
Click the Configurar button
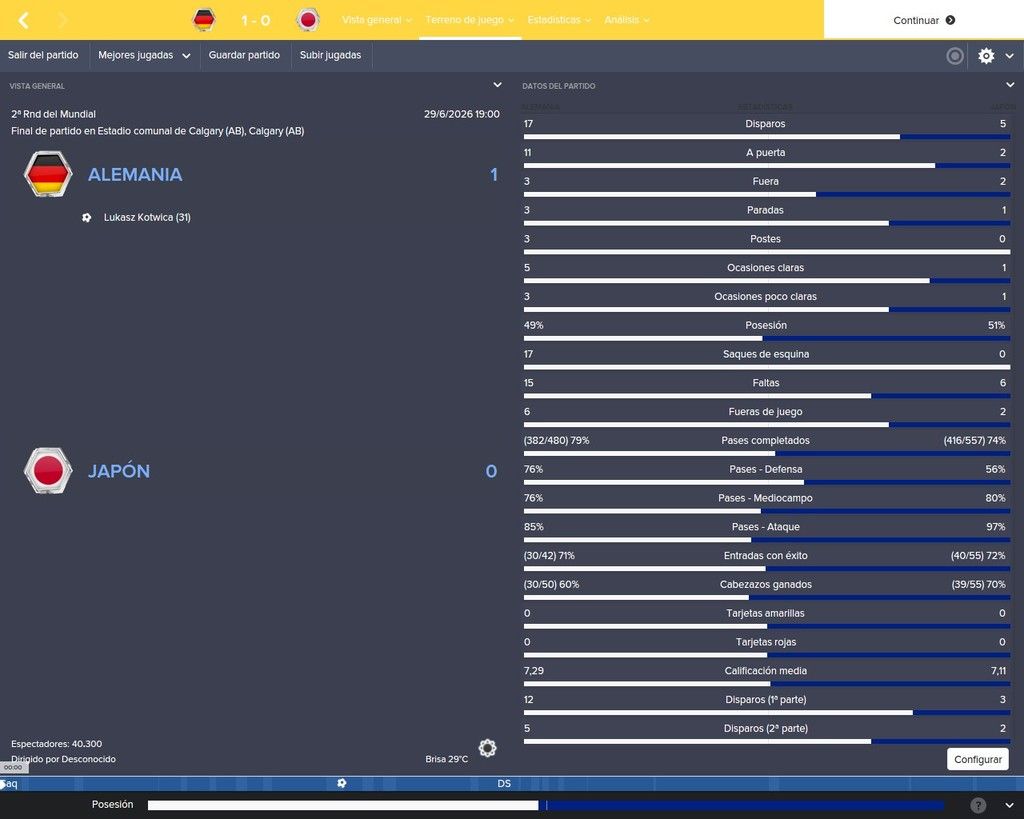(x=978, y=759)
